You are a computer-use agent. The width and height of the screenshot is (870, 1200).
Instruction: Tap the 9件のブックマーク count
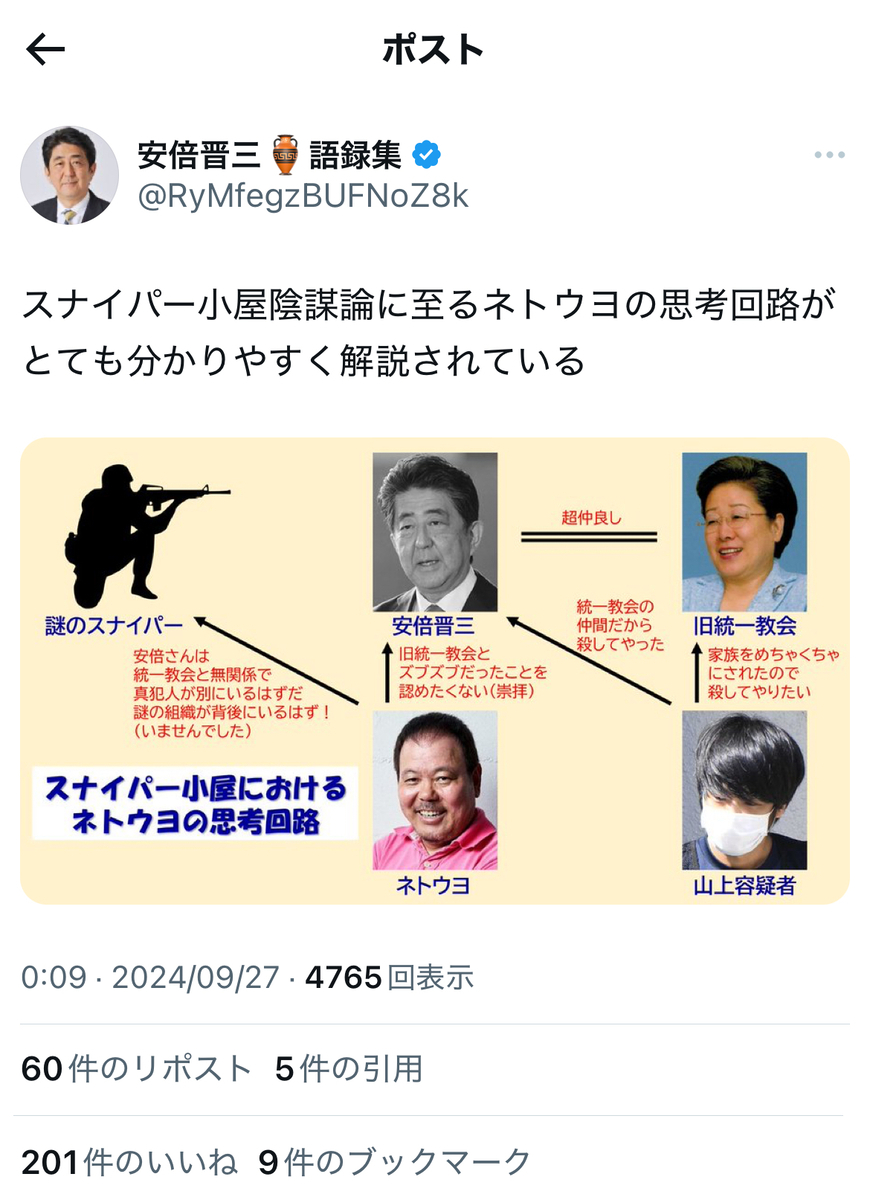pos(395,1162)
